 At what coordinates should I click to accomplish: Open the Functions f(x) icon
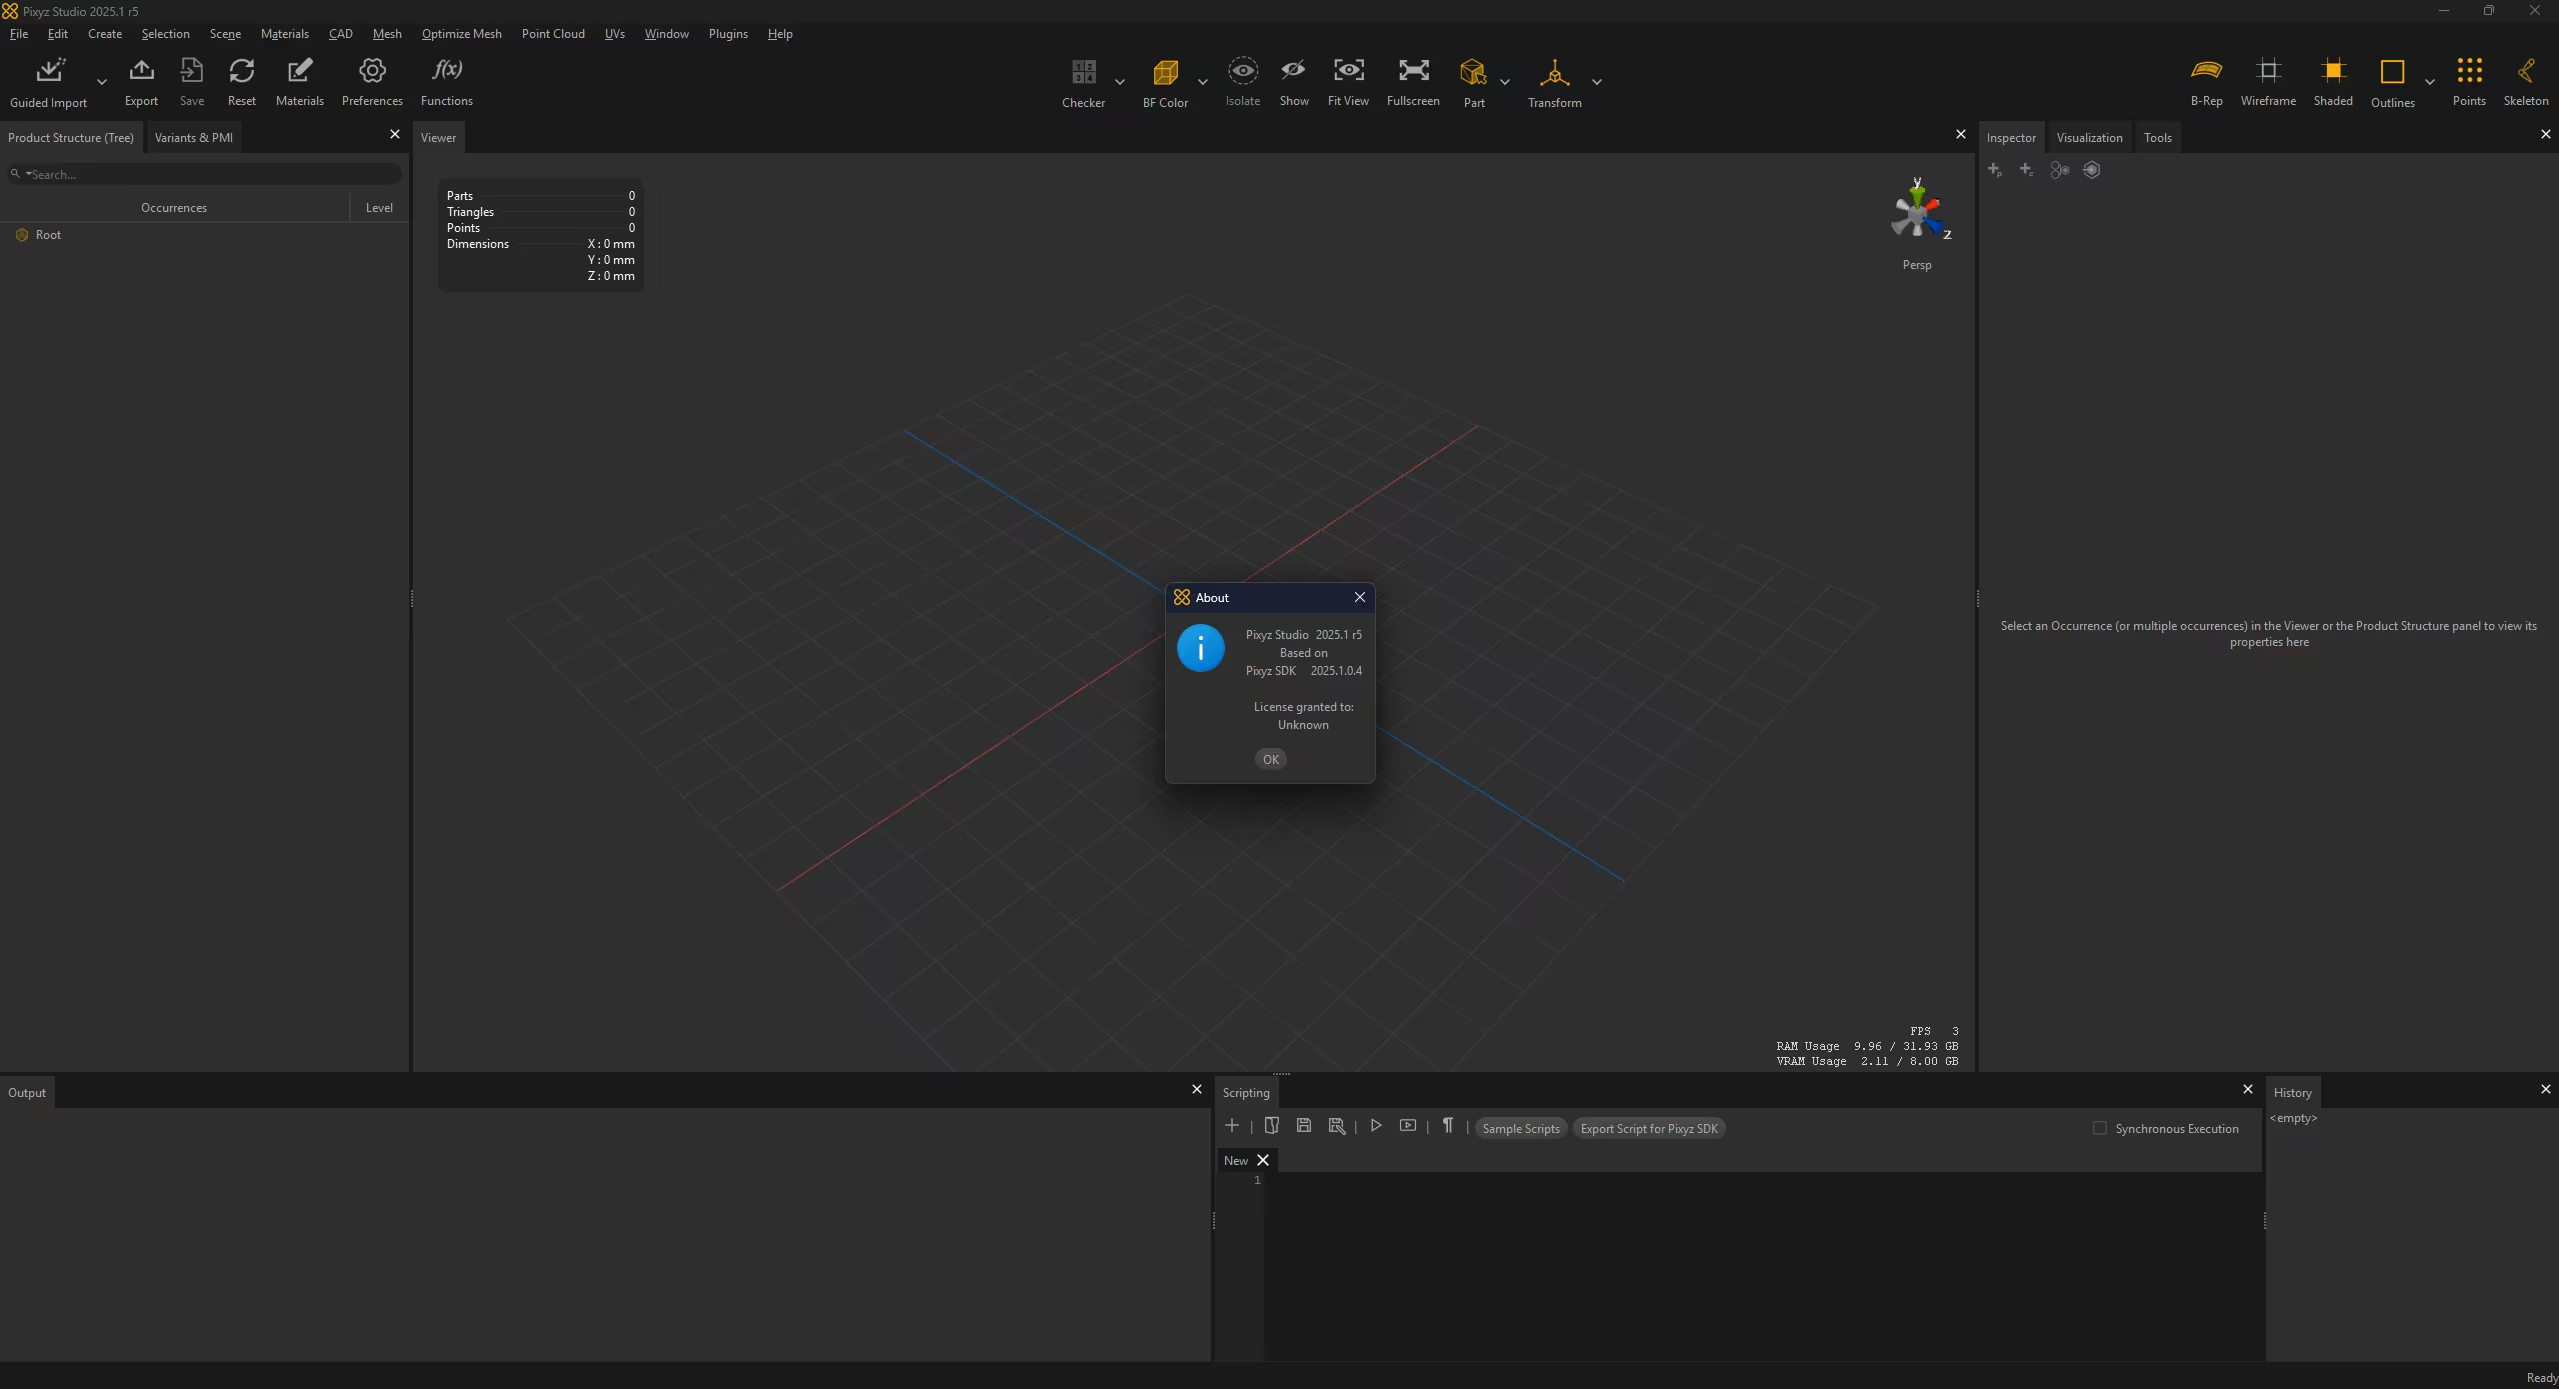[x=446, y=70]
